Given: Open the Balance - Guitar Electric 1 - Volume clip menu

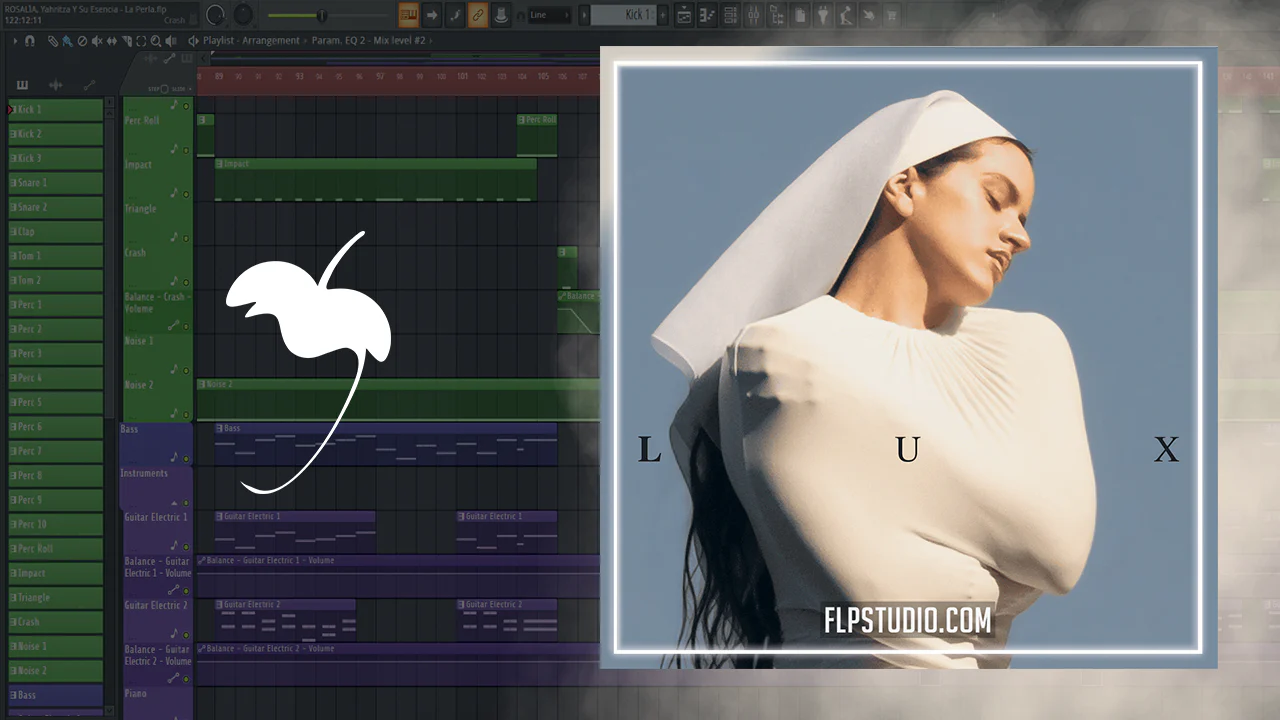Looking at the screenshot, I should point(202,560).
